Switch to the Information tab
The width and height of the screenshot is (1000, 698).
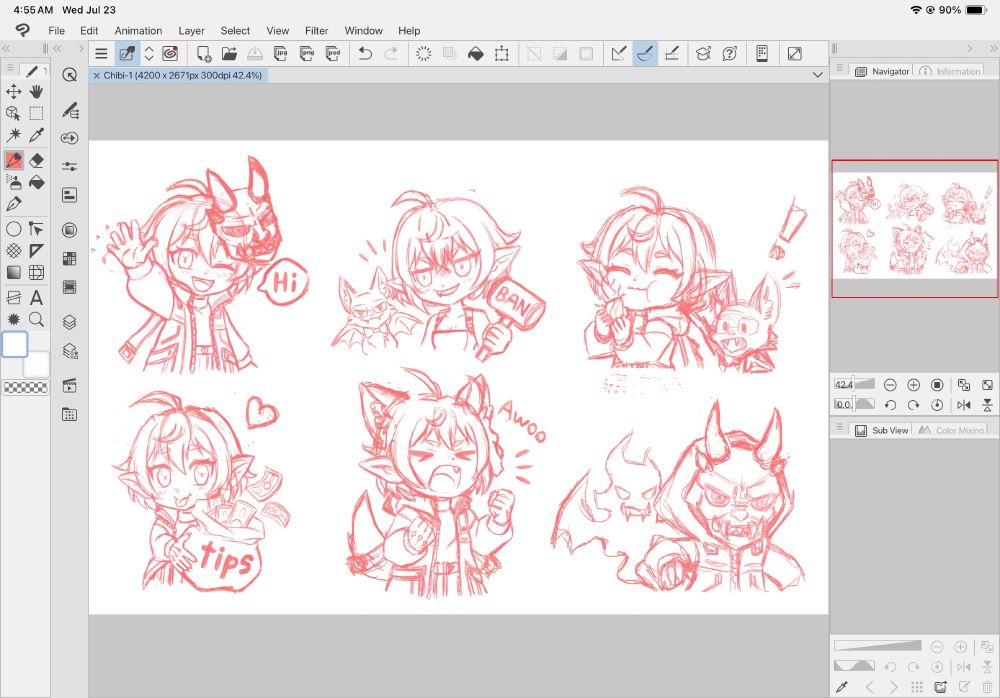[x=950, y=71]
